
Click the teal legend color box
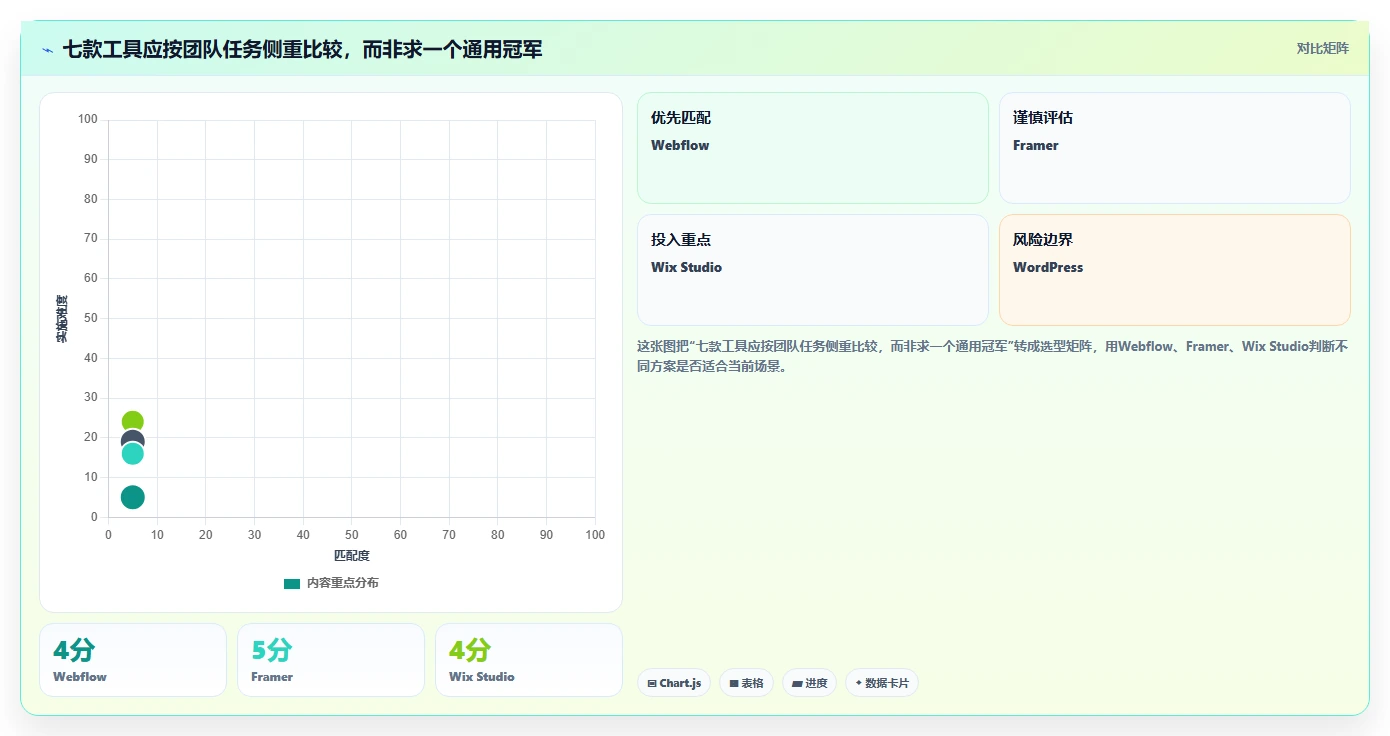[292, 584]
